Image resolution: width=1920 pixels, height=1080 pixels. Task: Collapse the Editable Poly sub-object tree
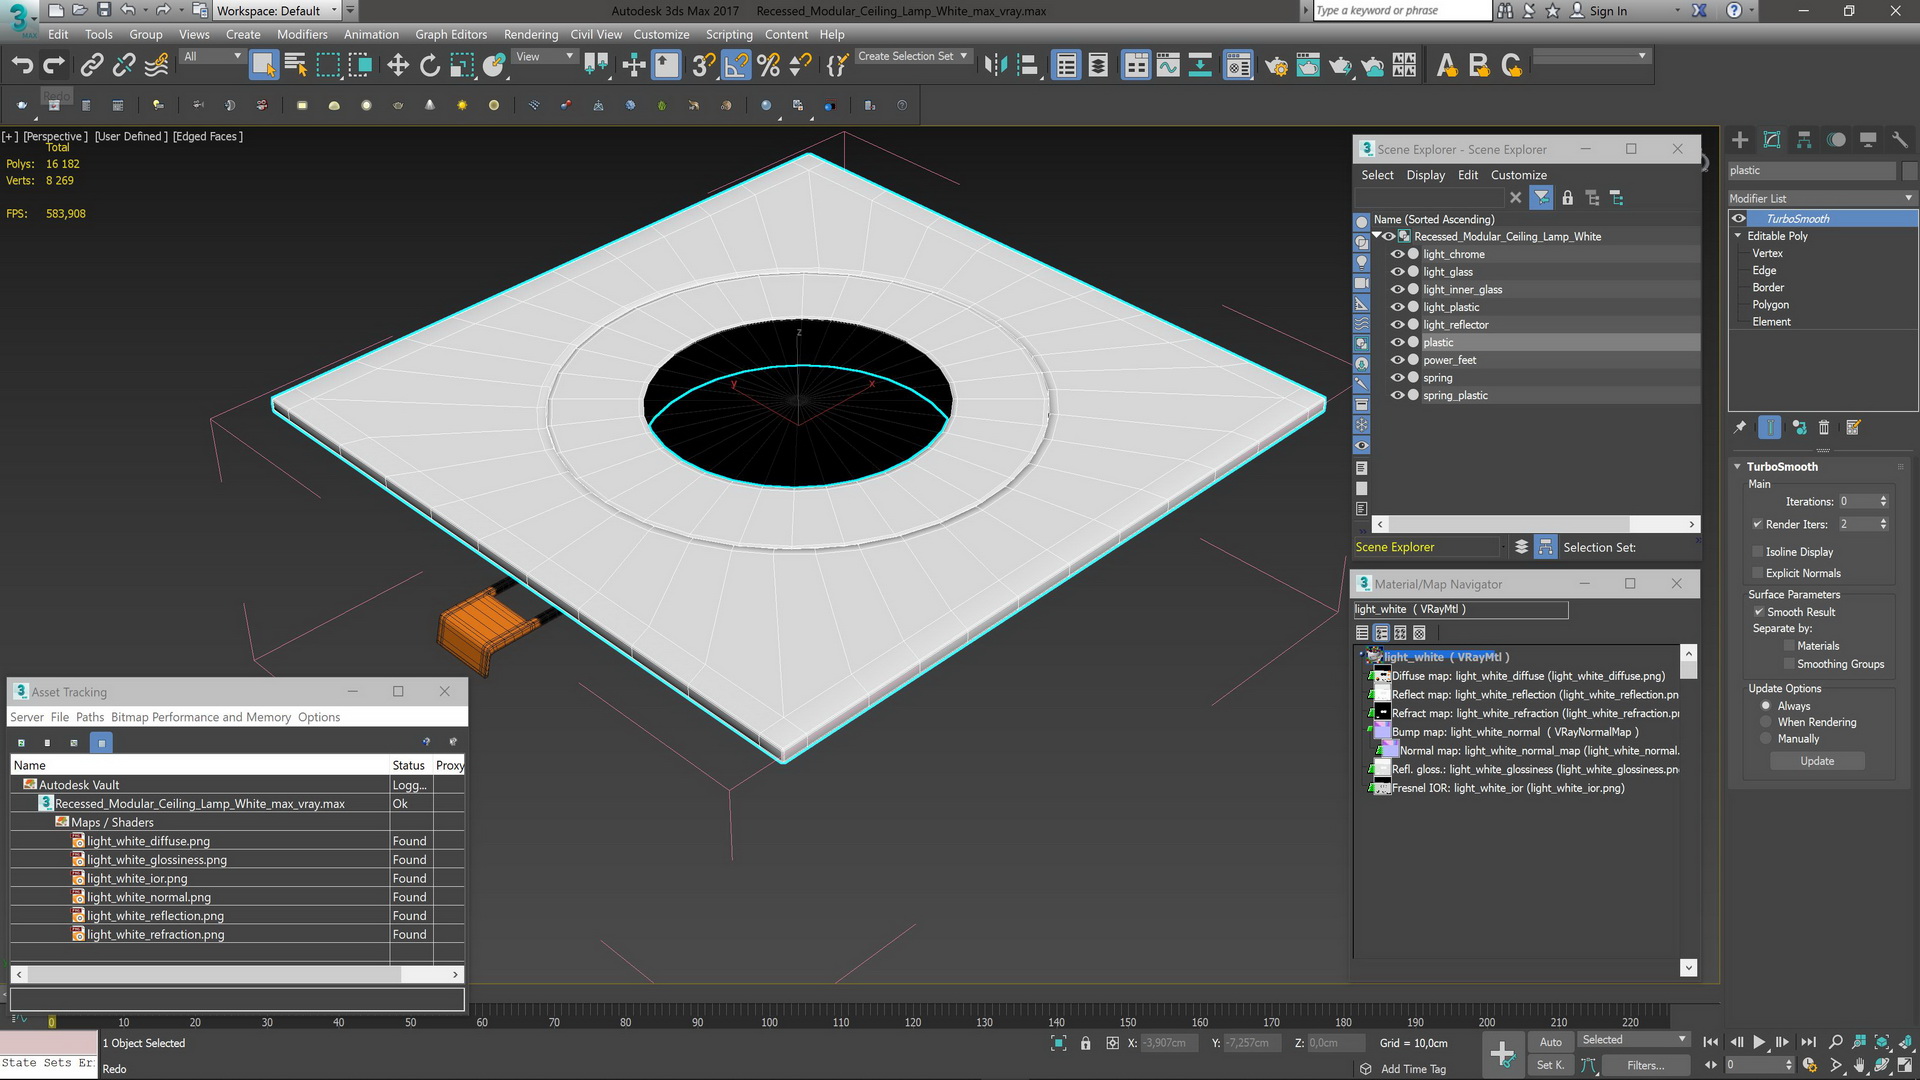(x=1738, y=236)
